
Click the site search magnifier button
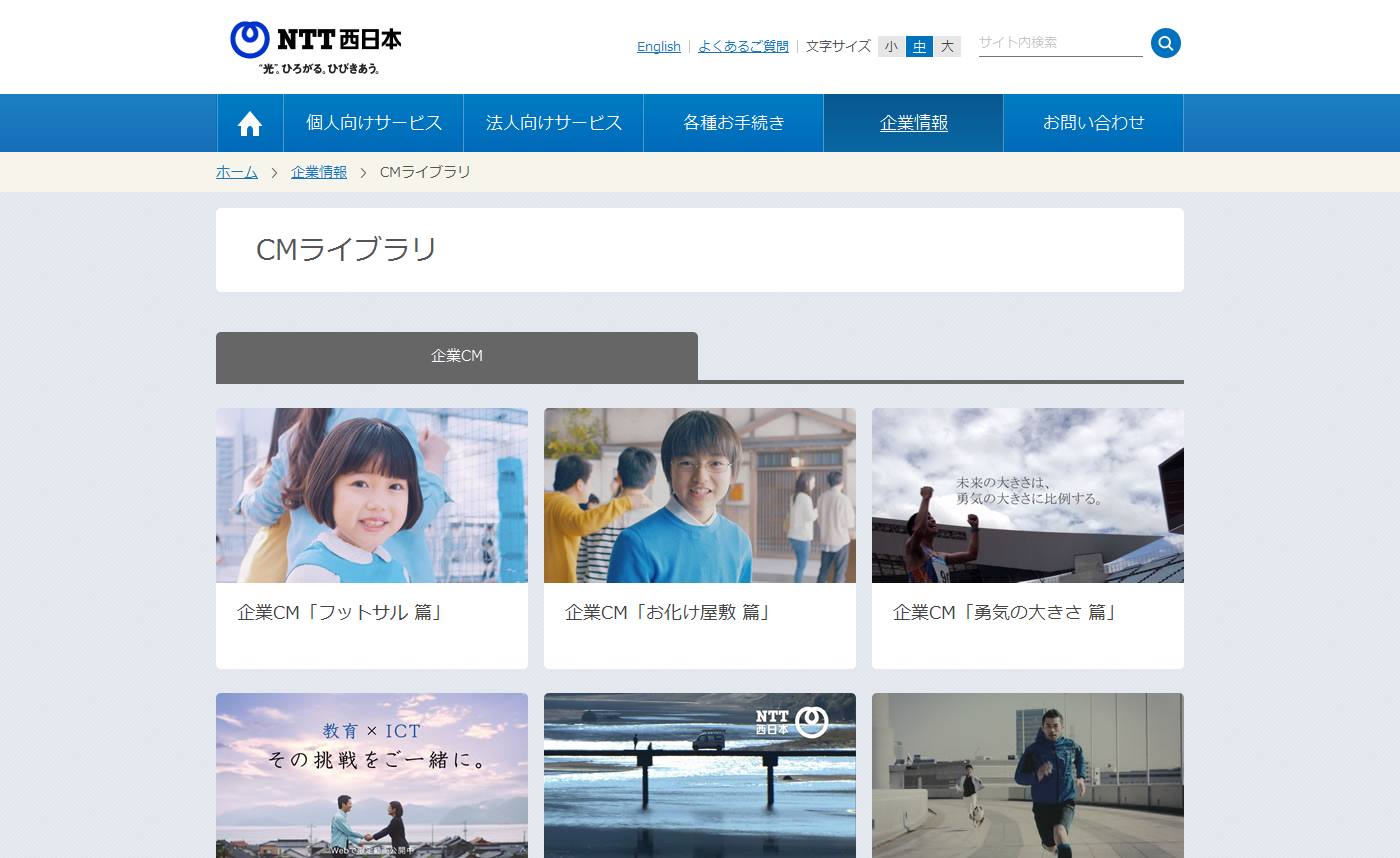pos(1165,43)
